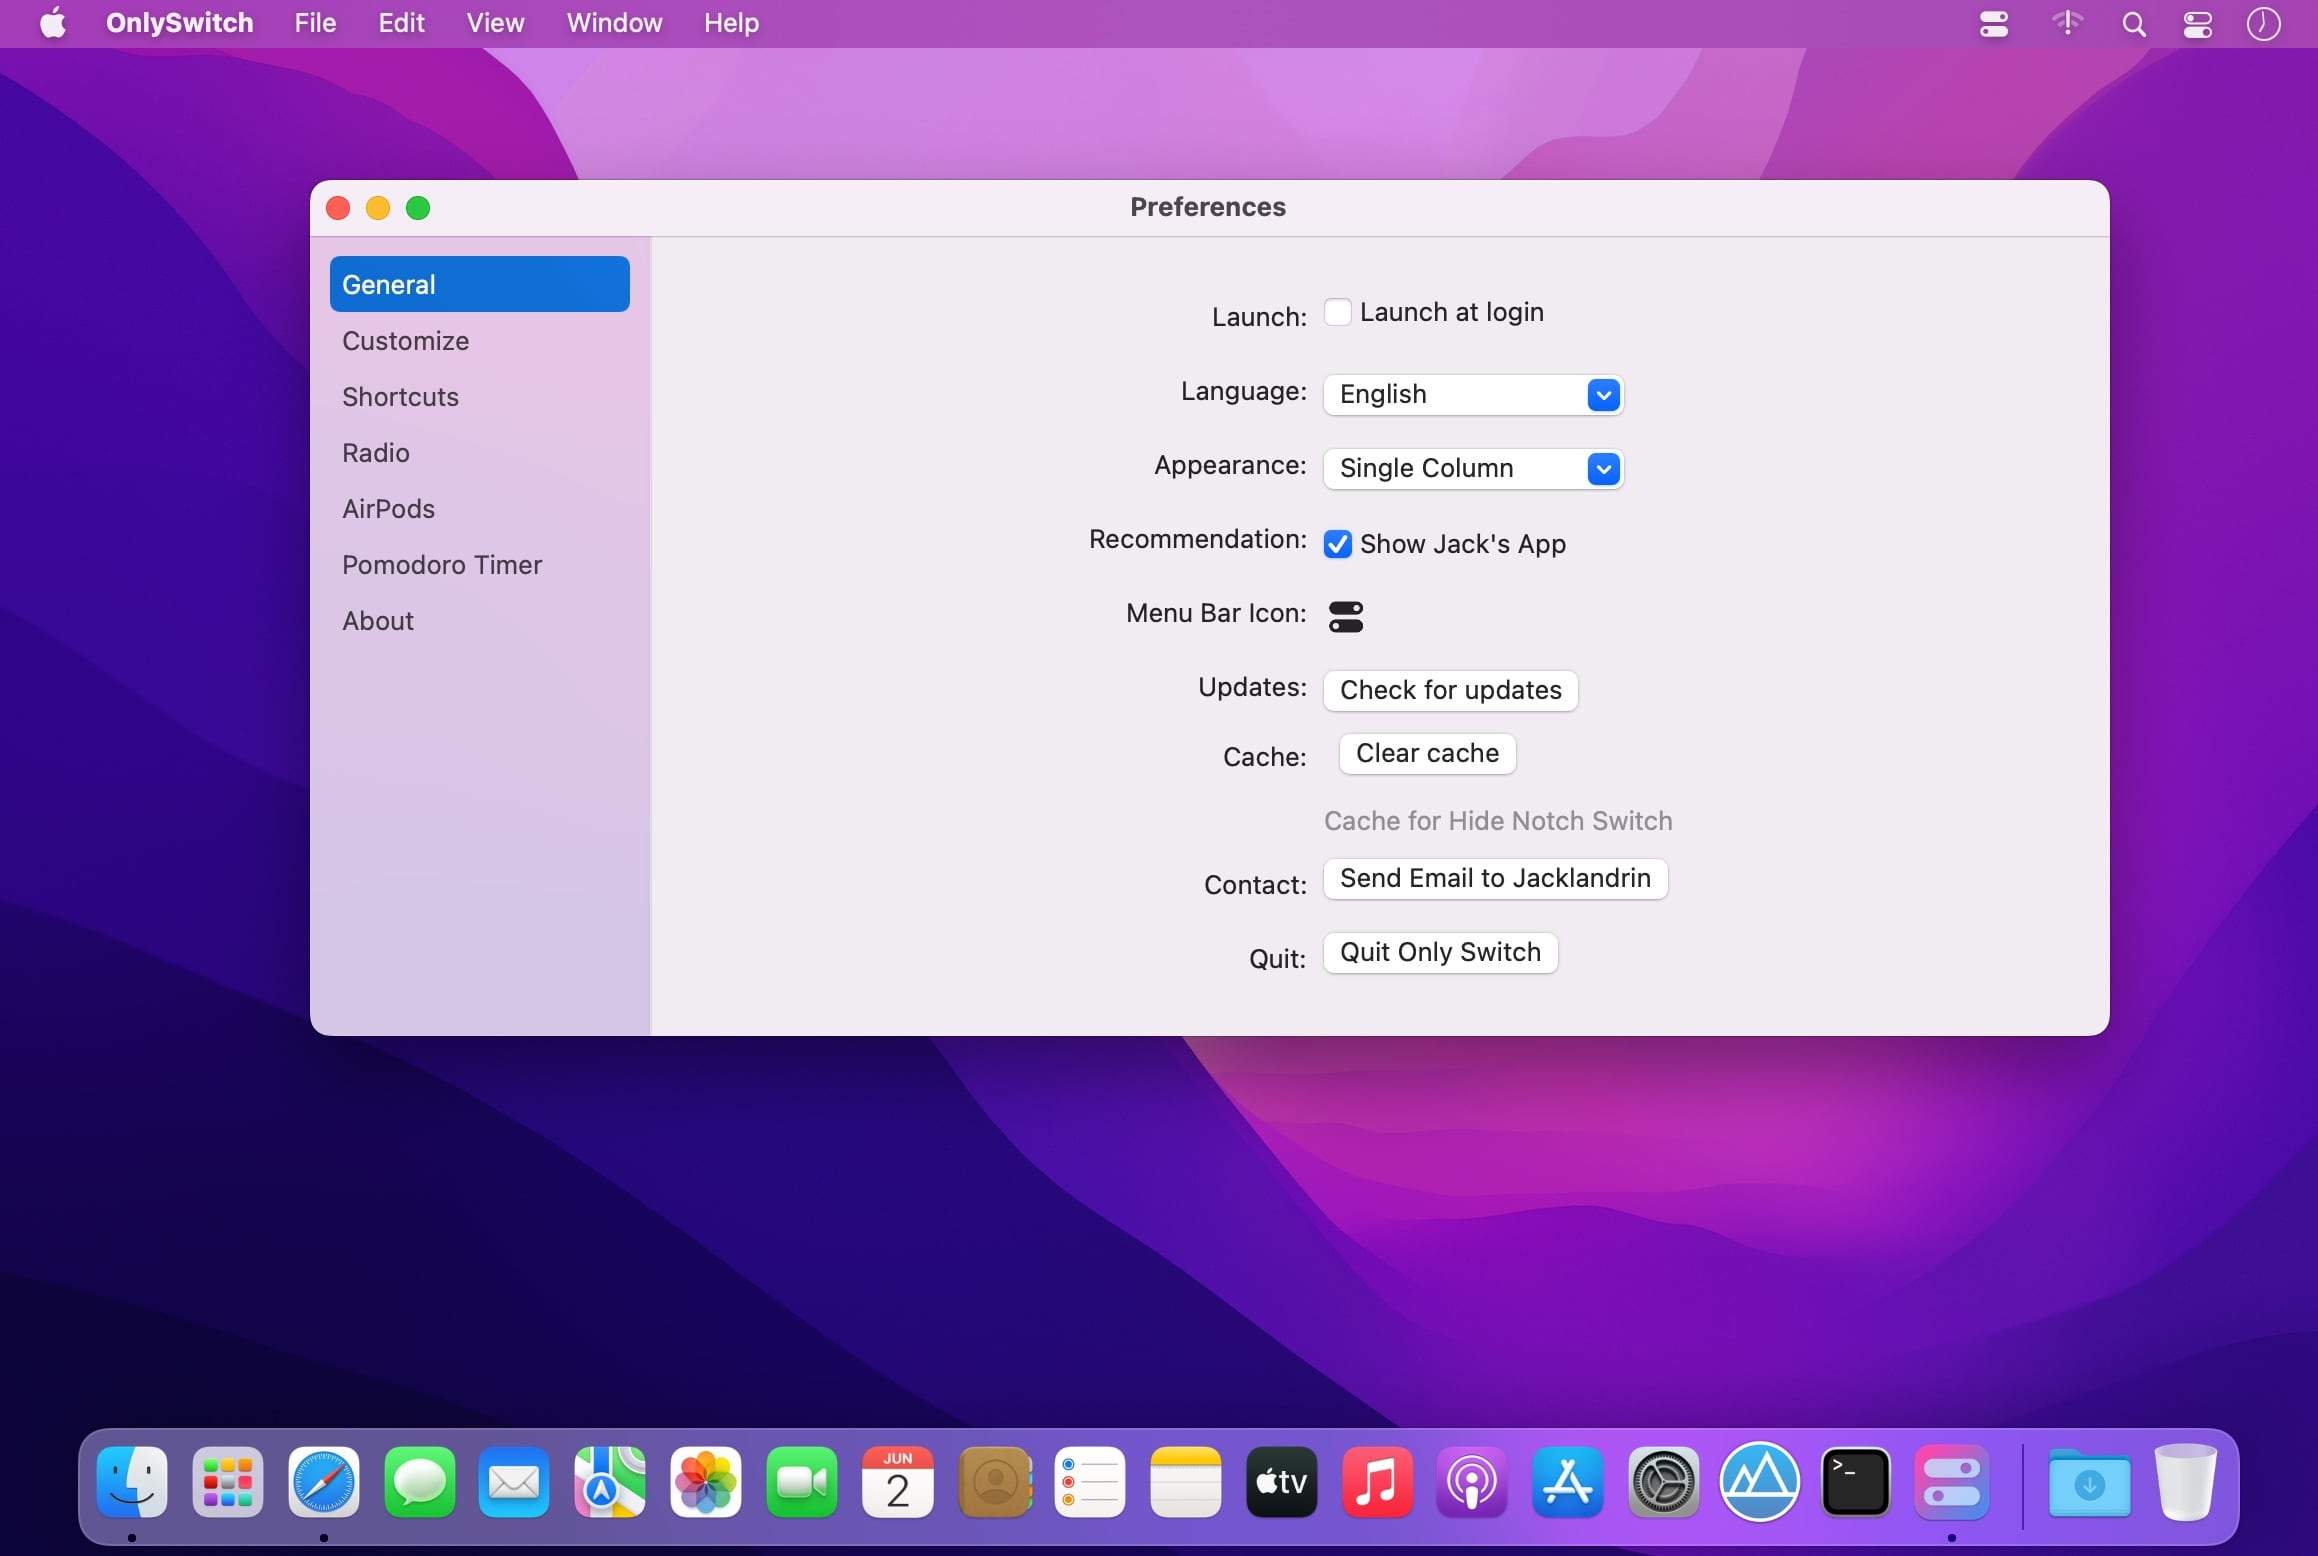Click the Clear cache button

click(x=1426, y=752)
